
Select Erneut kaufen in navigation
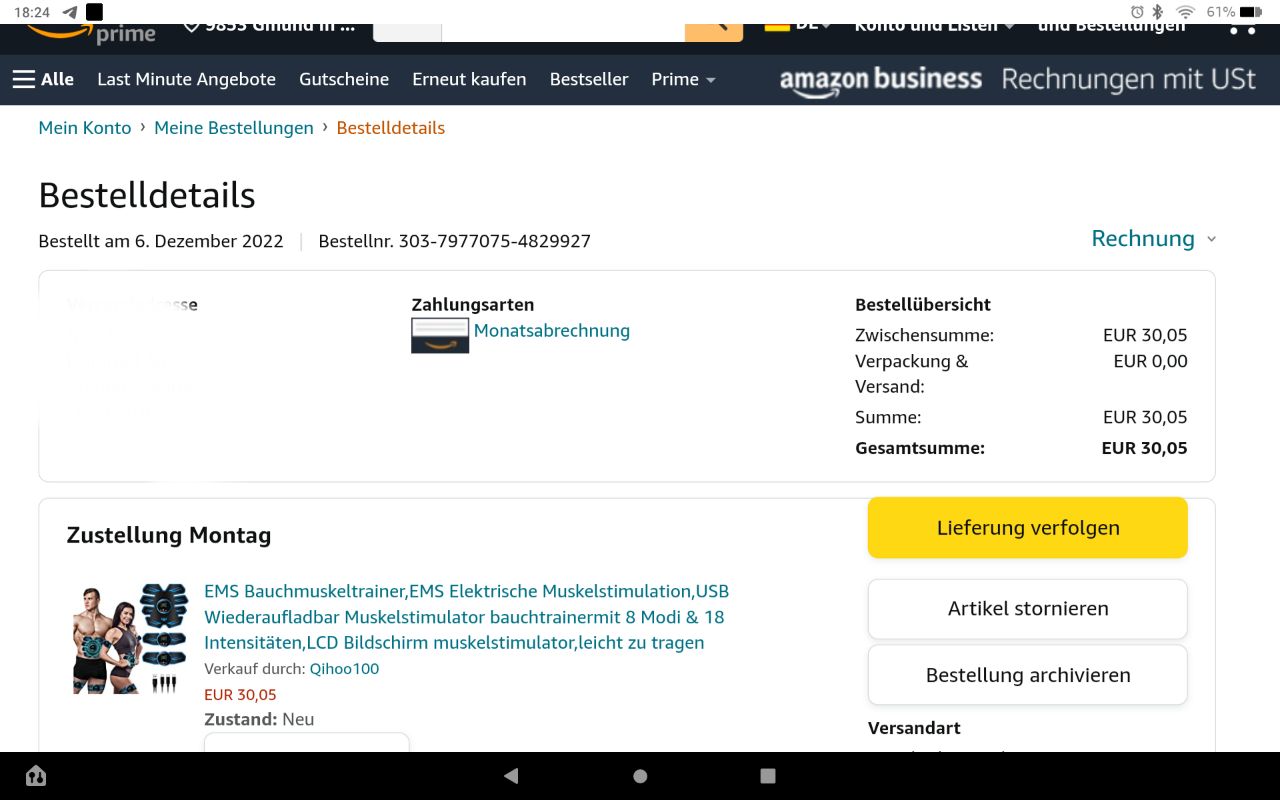(x=469, y=80)
